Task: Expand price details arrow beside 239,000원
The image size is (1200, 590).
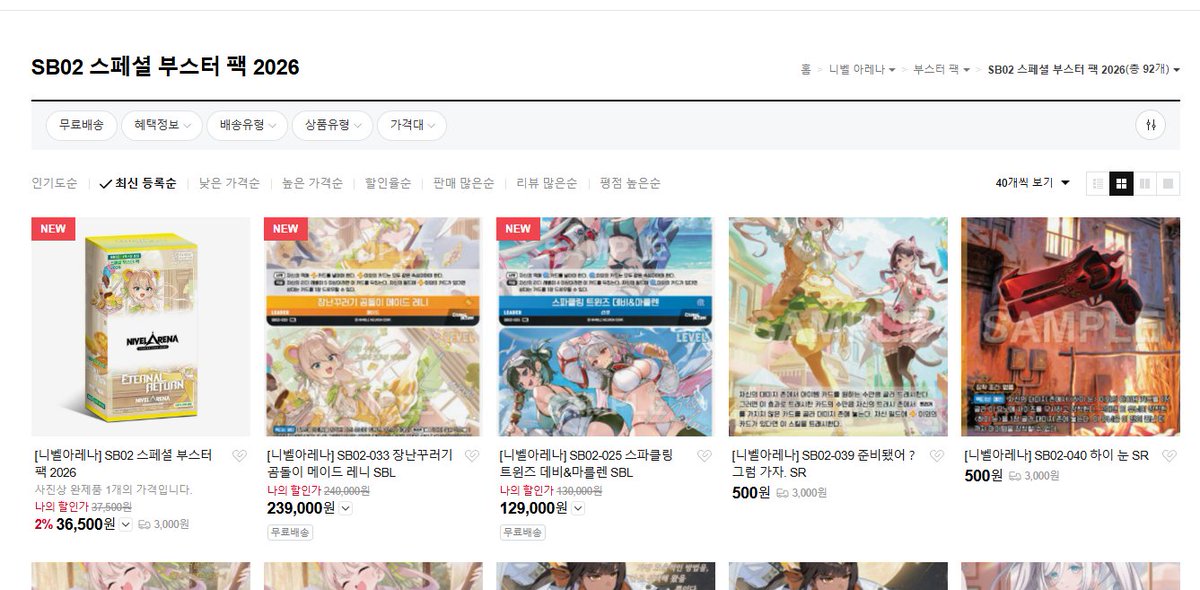Action: point(346,508)
